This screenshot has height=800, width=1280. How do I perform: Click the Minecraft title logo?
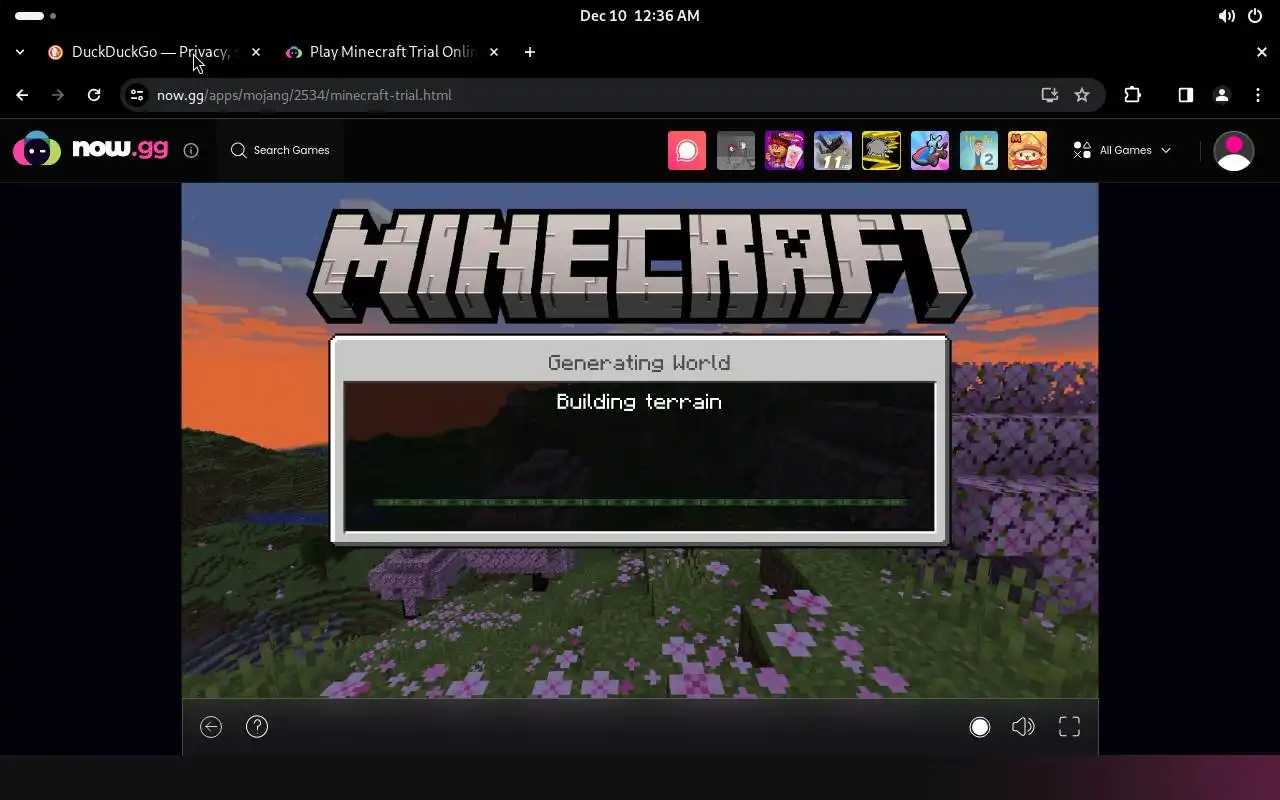pyautogui.click(x=639, y=264)
